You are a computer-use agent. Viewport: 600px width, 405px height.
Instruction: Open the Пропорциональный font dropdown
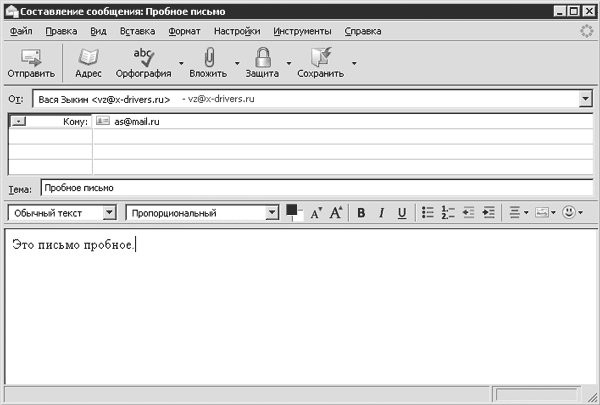coord(272,212)
